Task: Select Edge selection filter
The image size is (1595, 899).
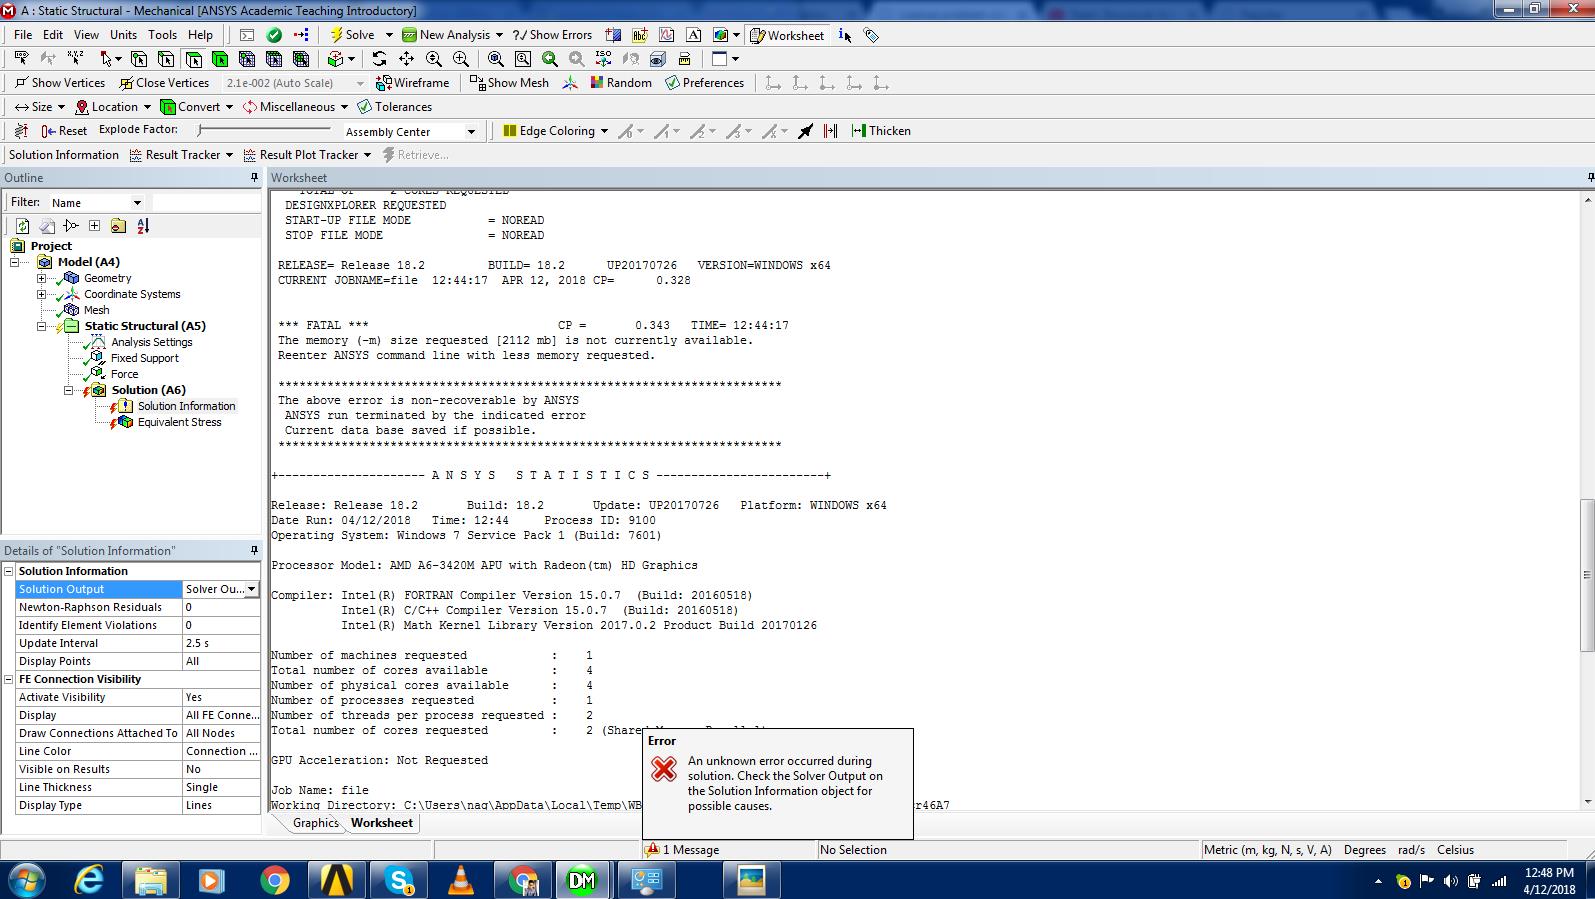Action: pos(166,59)
